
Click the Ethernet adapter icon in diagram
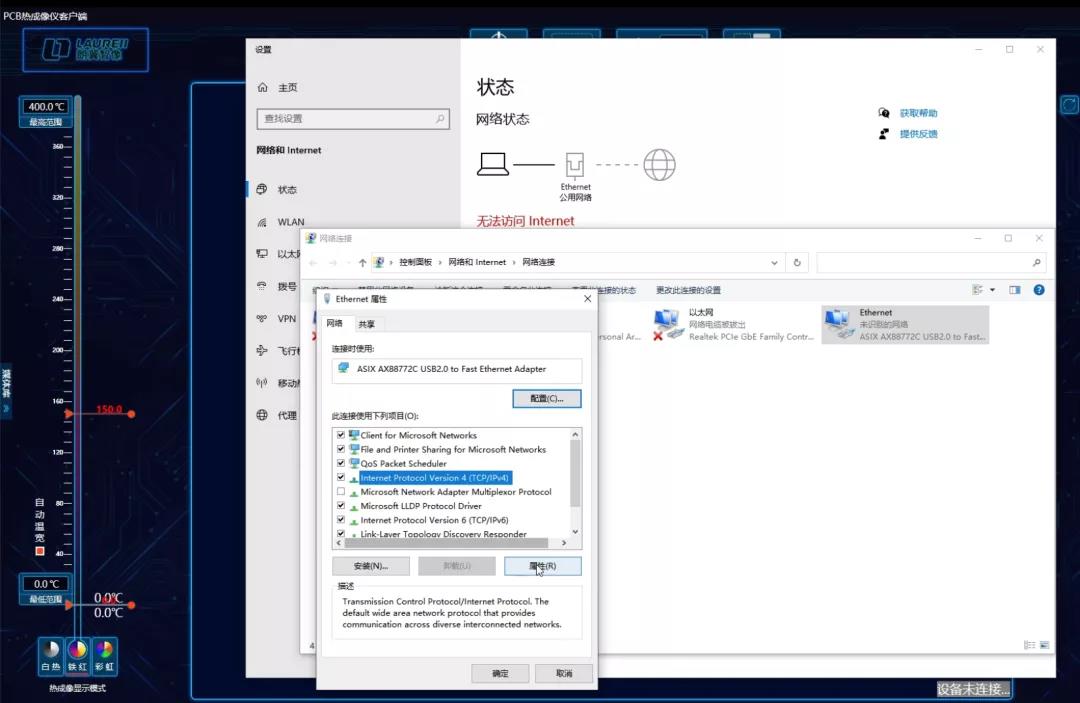point(574,165)
